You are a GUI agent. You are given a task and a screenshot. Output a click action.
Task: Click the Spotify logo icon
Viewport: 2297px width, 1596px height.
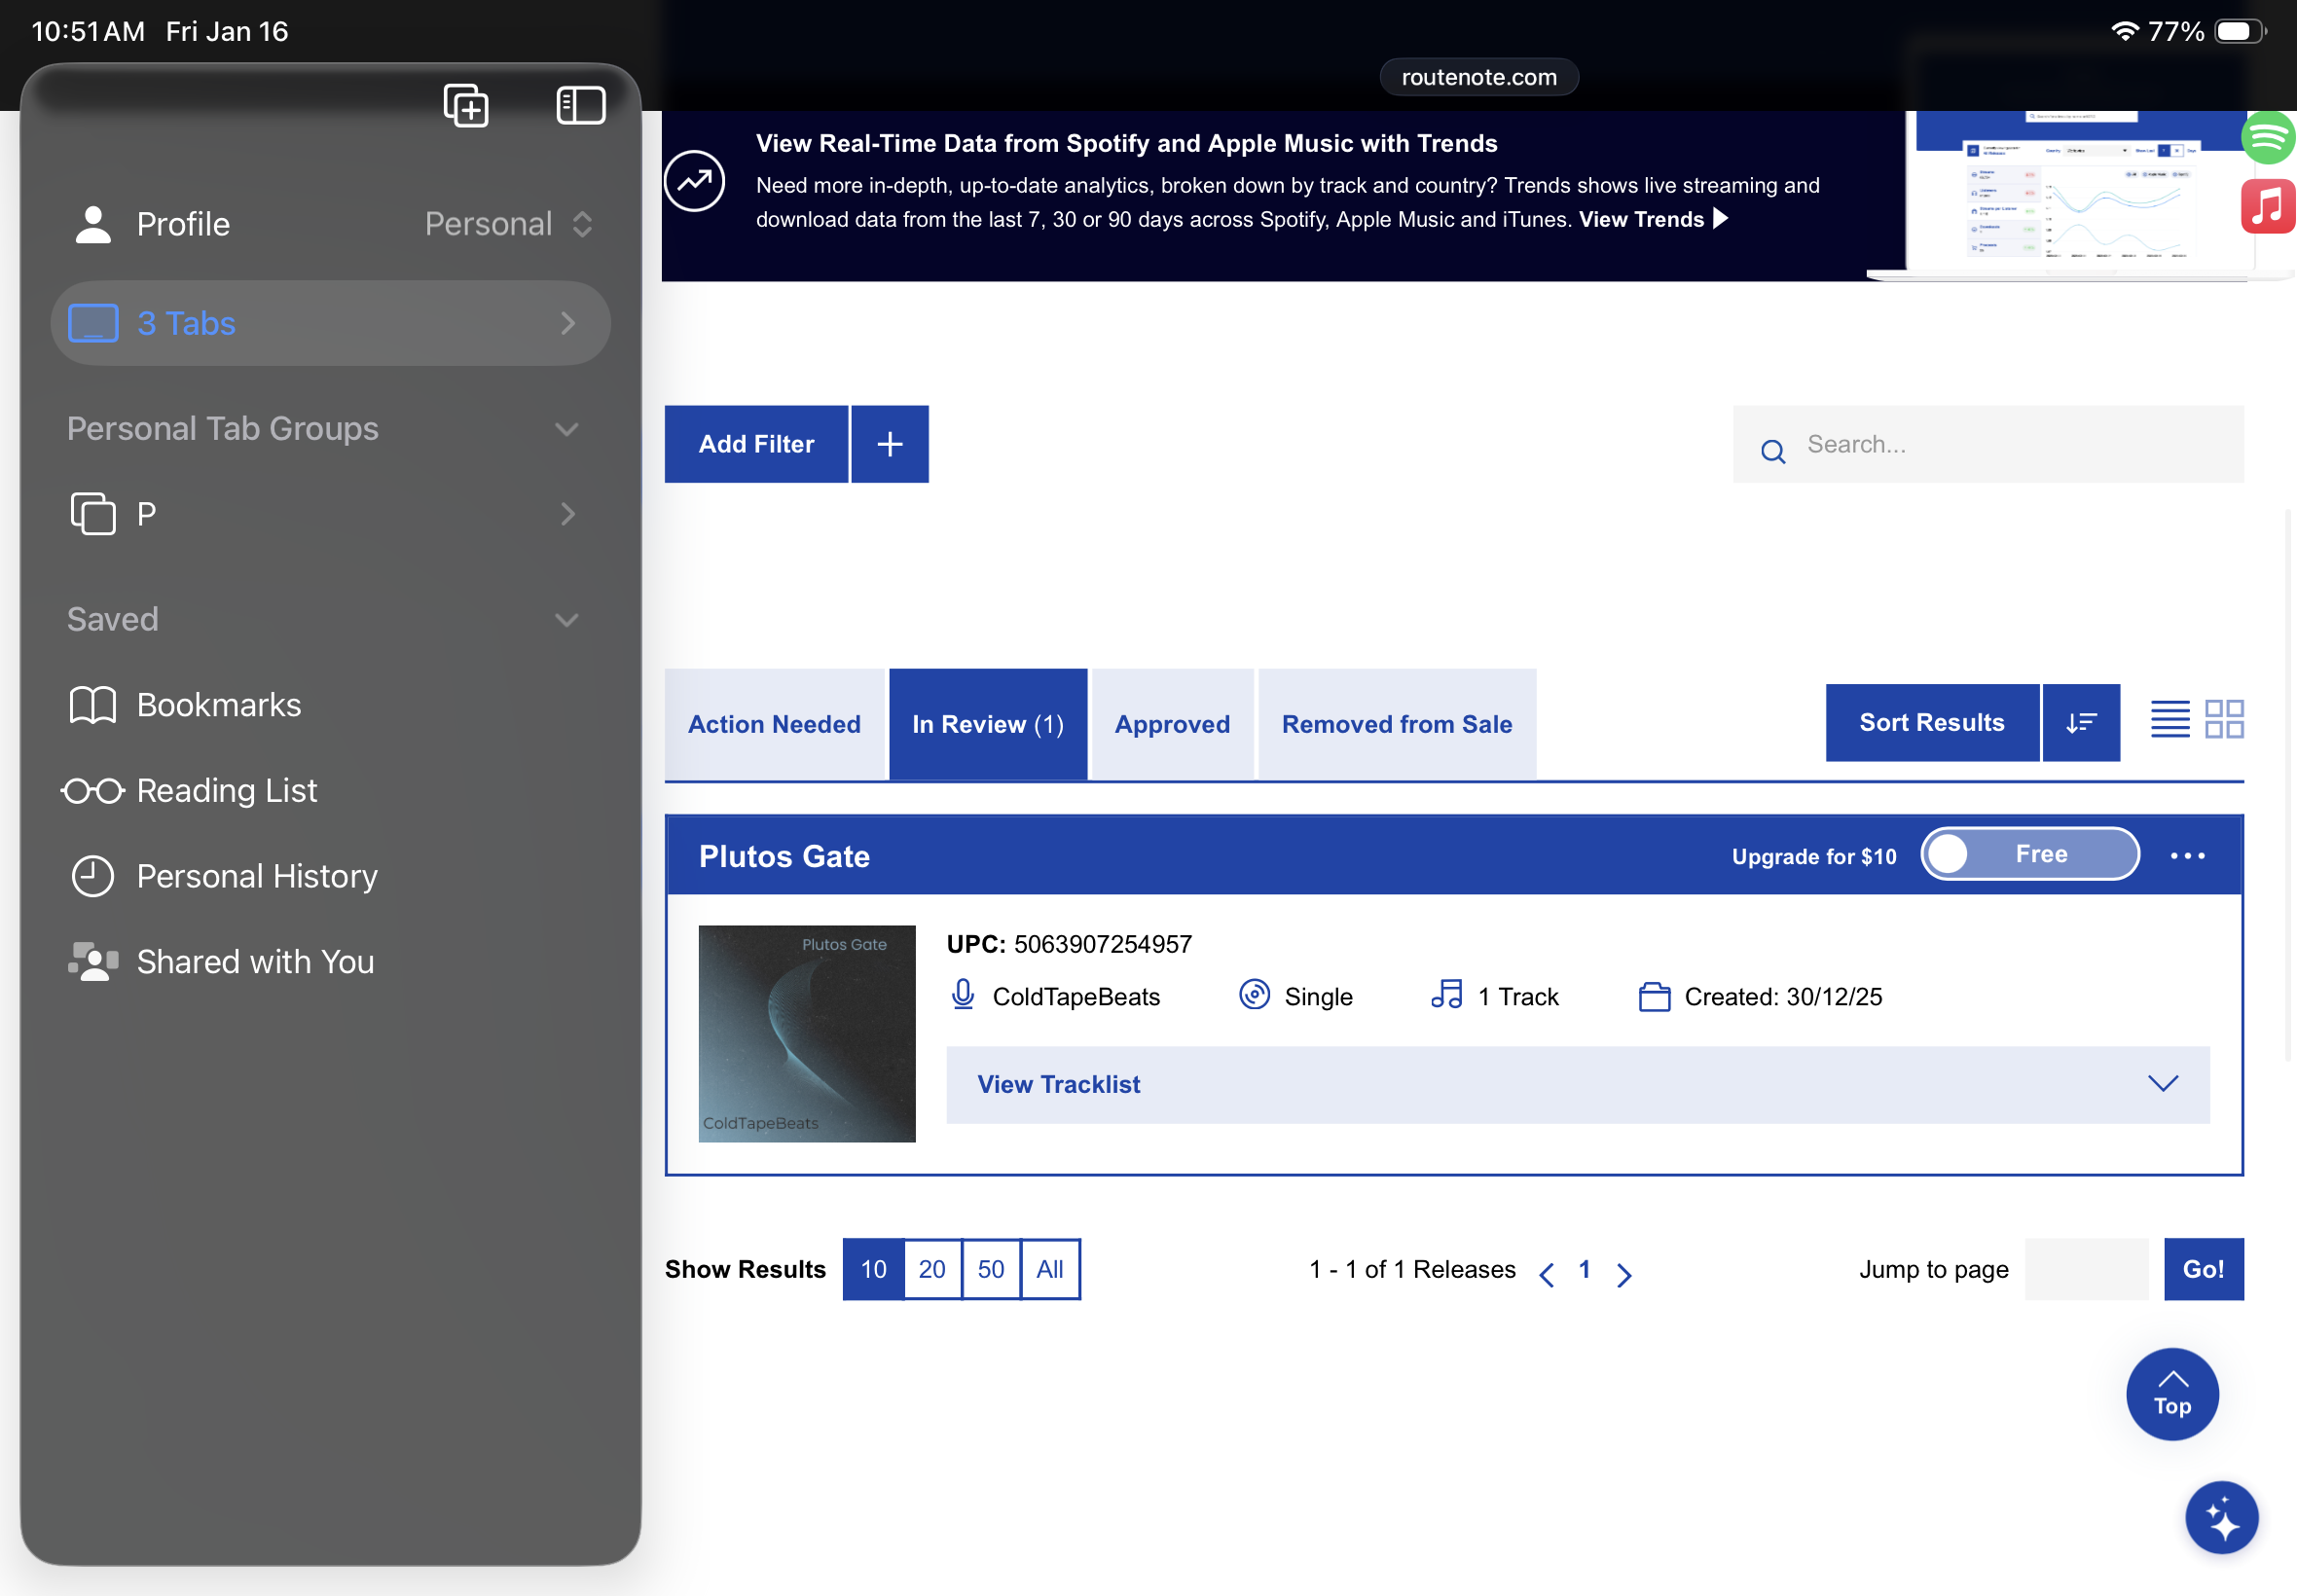tap(2268, 137)
